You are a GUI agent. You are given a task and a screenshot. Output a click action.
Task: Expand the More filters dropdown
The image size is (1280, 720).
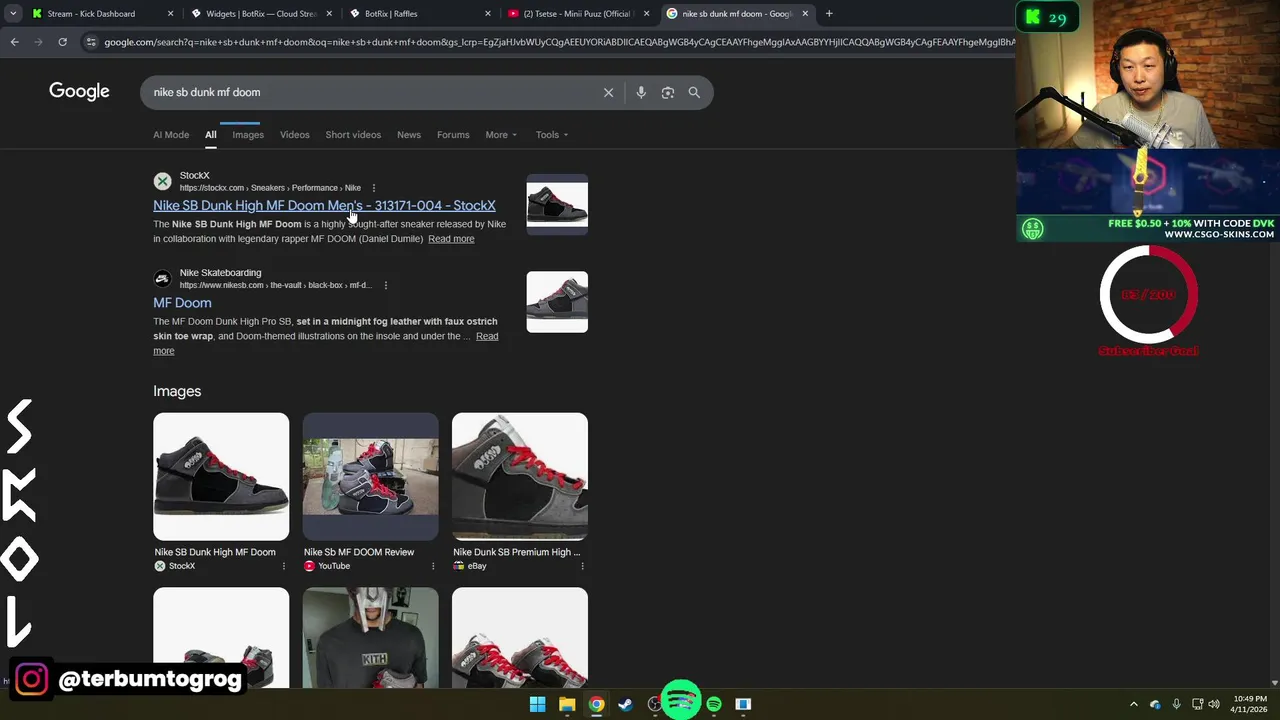coord(501,135)
